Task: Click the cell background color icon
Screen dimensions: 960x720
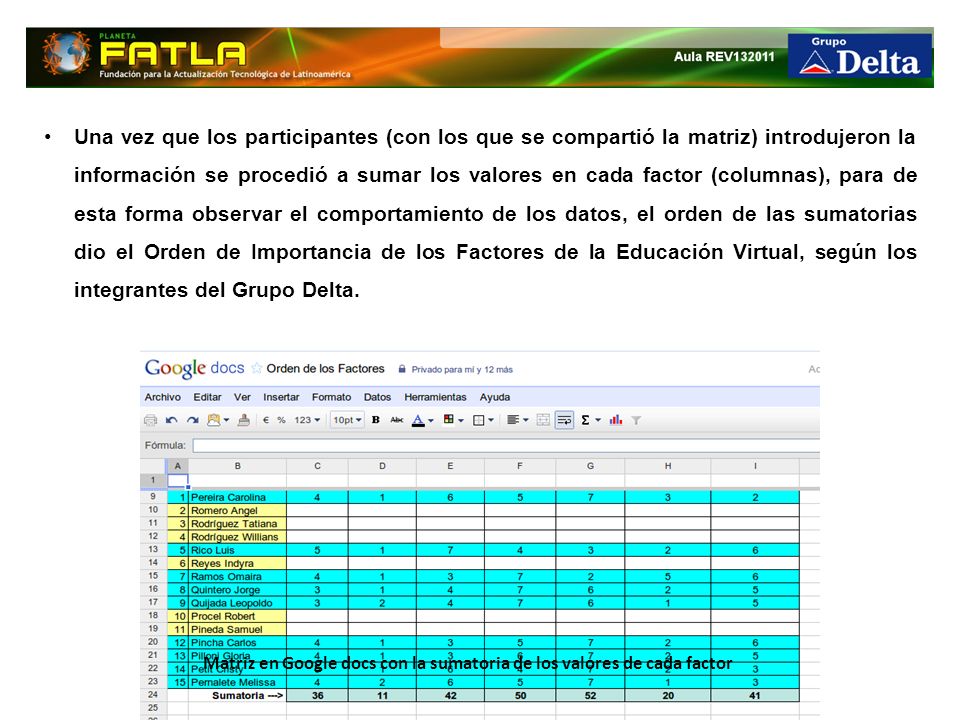Action: coord(449,419)
